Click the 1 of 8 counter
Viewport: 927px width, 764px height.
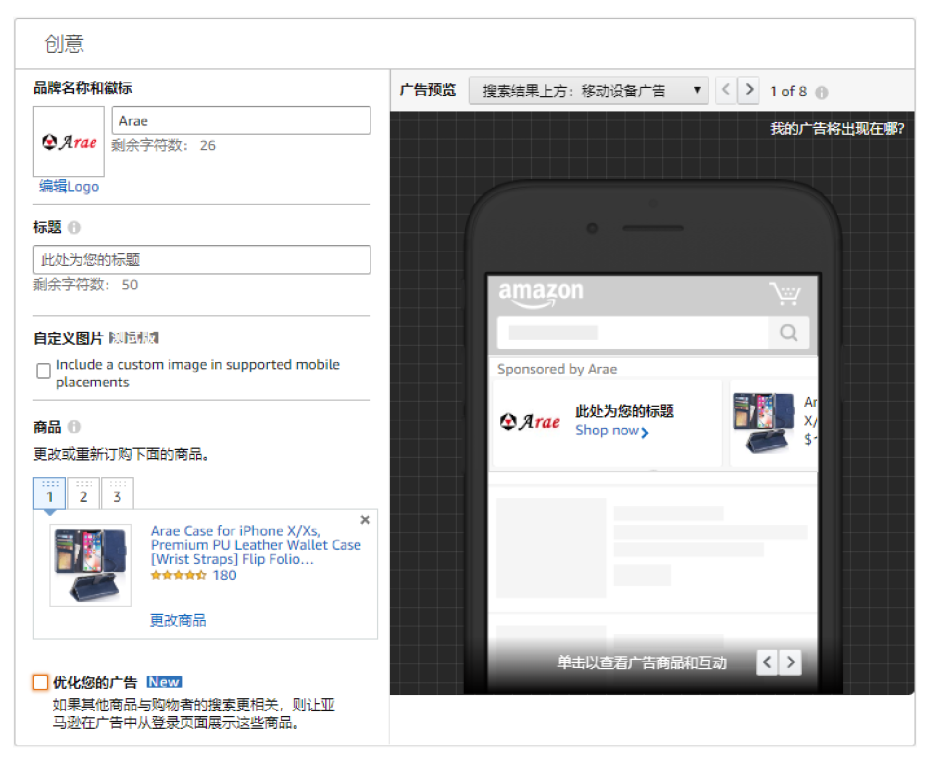pos(789,91)
